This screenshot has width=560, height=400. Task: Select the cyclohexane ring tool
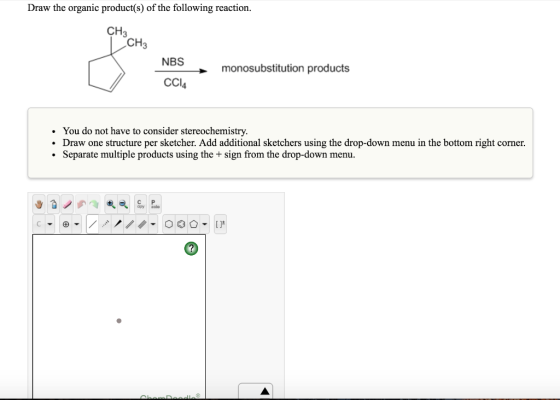tap(169, 224)
